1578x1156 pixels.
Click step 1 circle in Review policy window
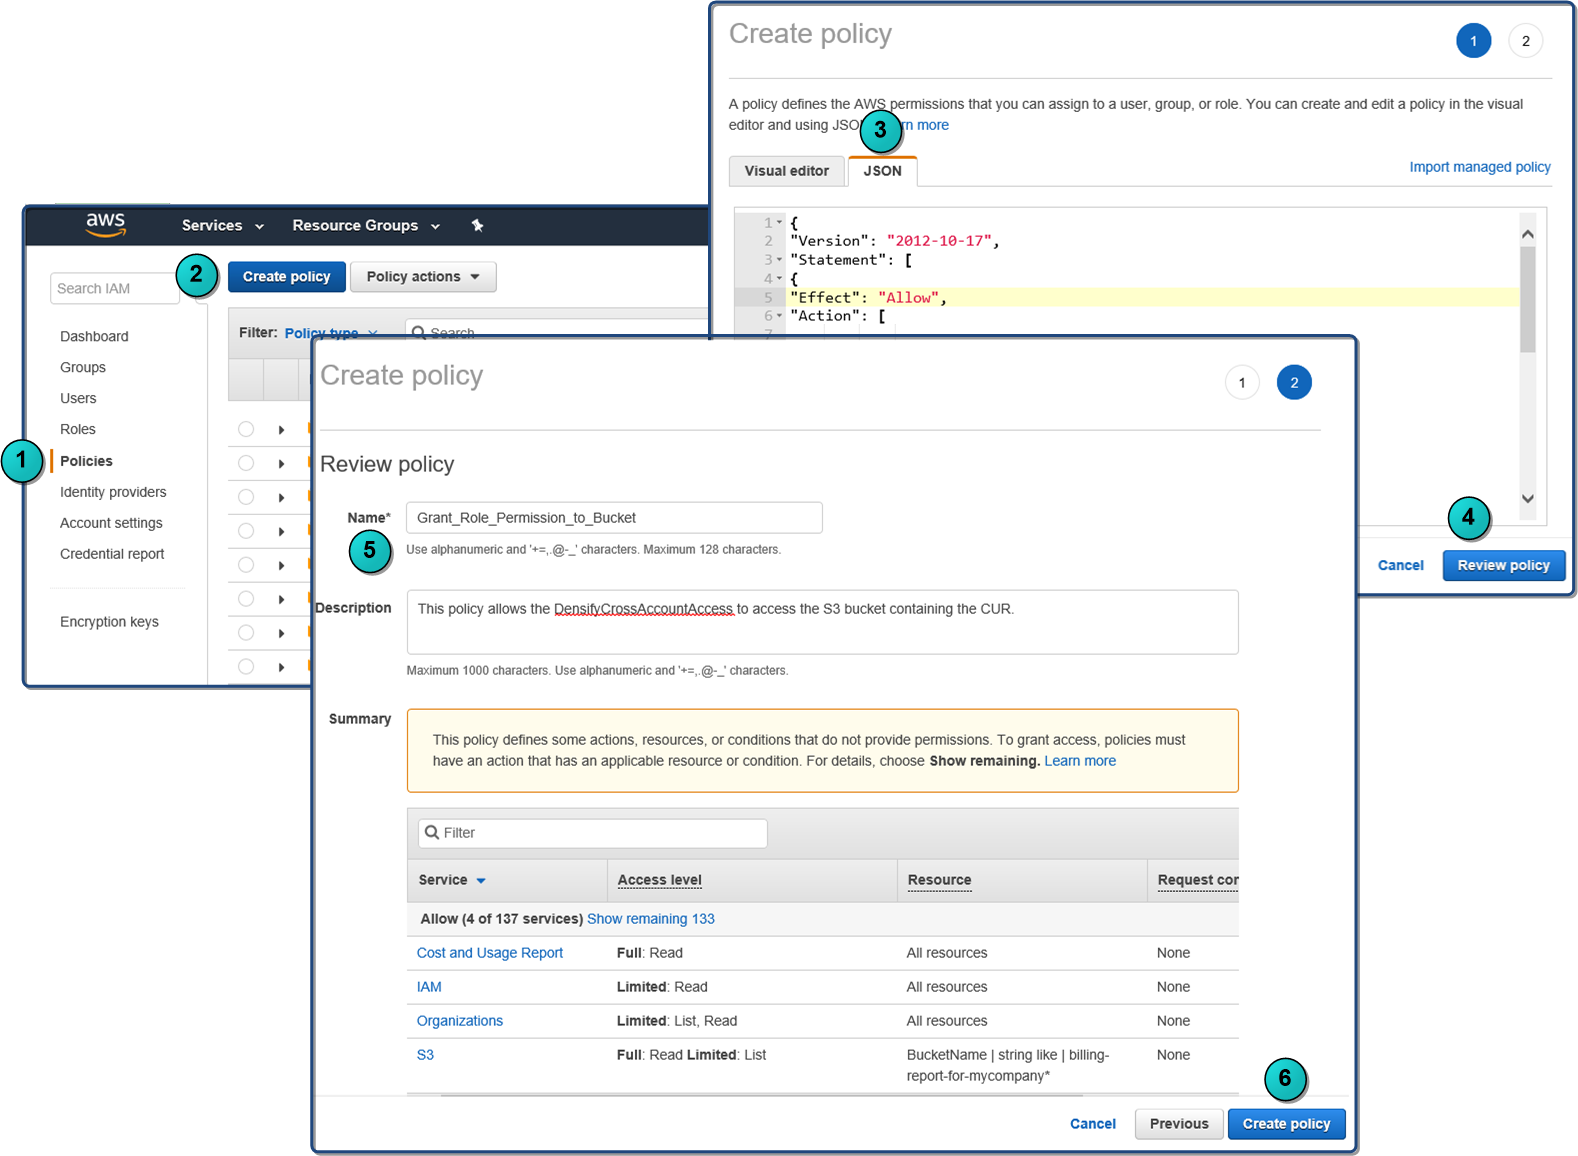(x=1242, y=382)
